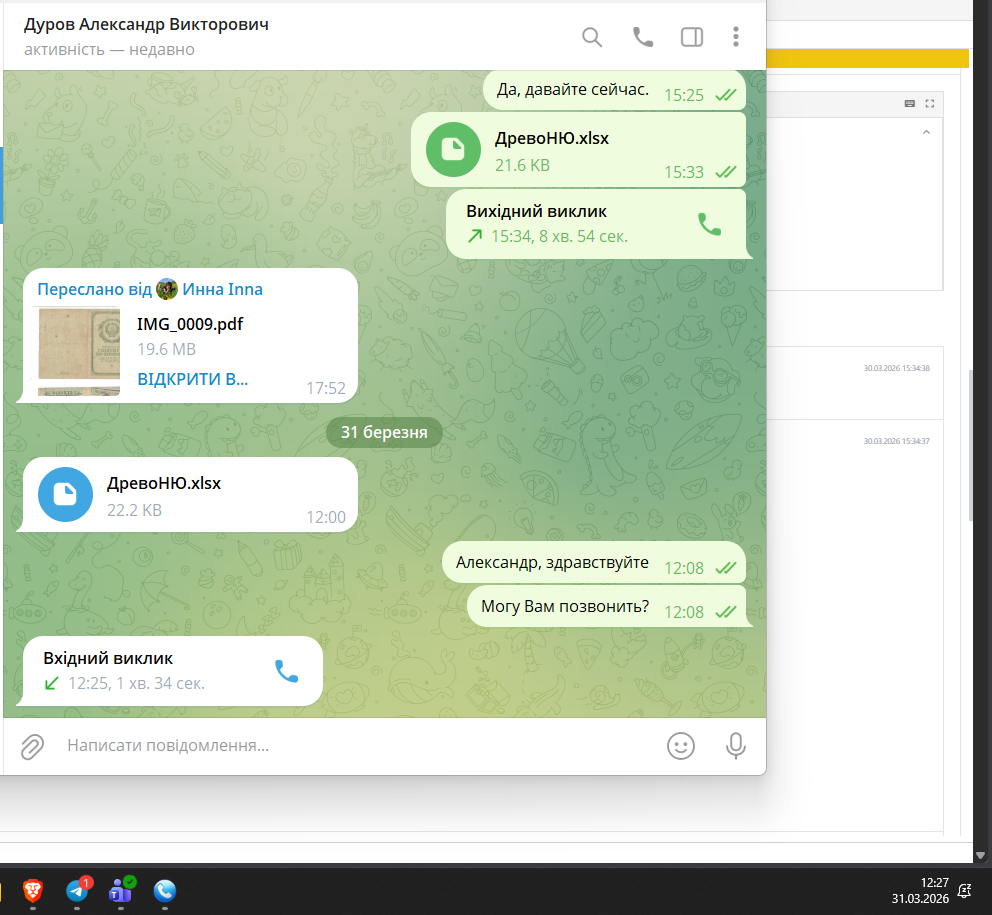
Task: Click the ВІДКРИТИ В... link
Action: 192,379
